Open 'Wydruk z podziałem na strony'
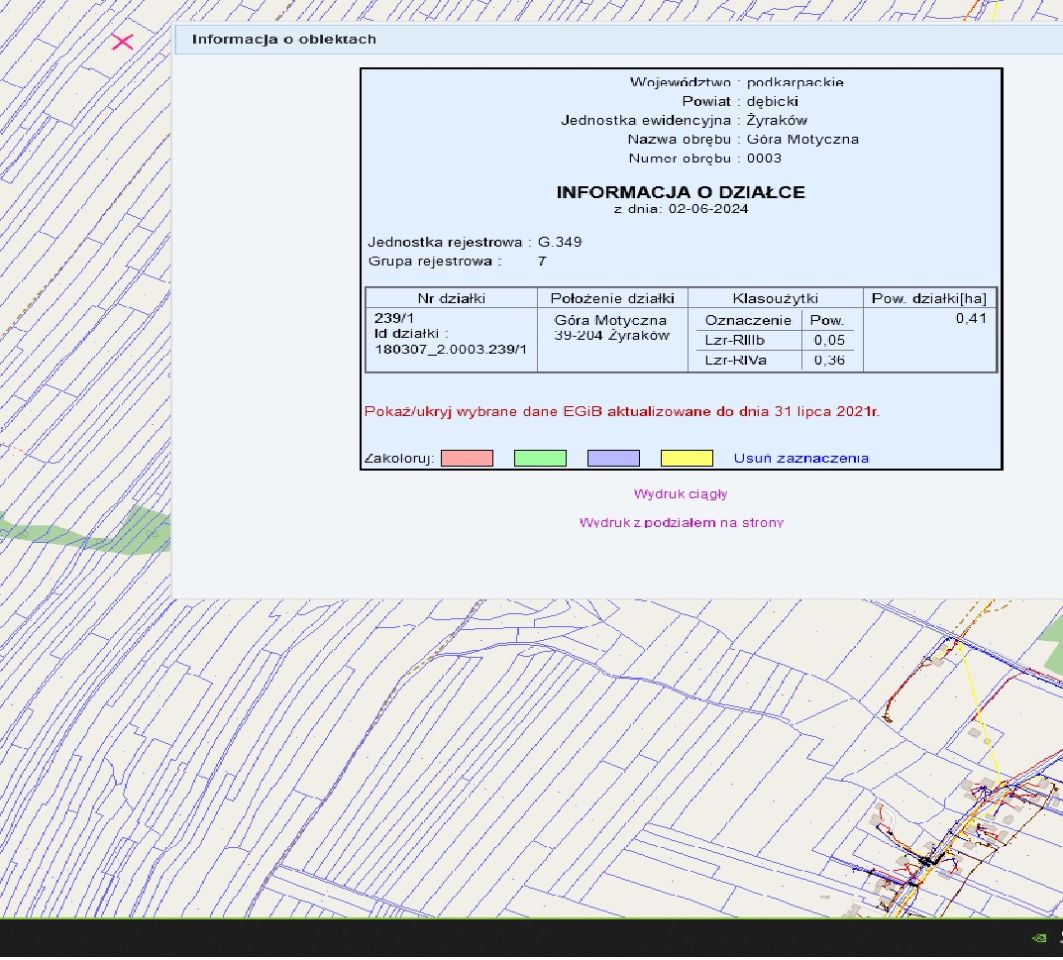This screenshot has width=1063, height=960. (x=680, y=523)
